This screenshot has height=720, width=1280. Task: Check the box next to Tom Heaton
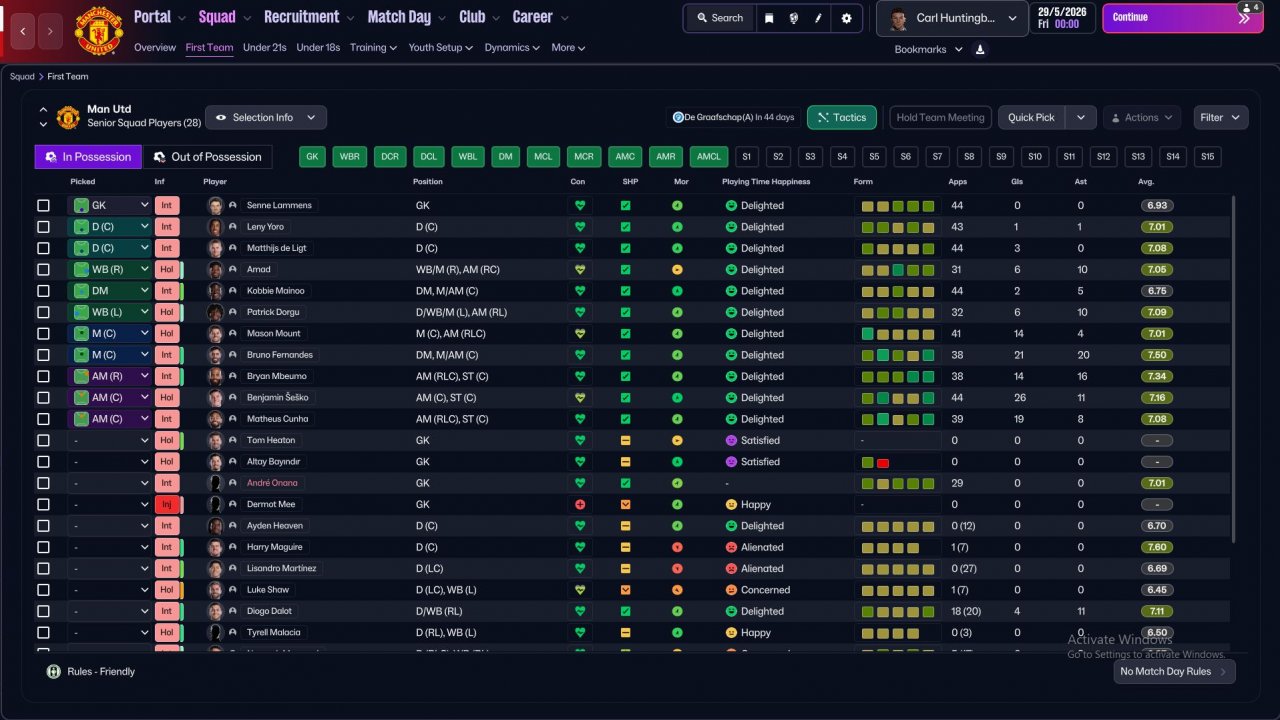click(43, 441)
